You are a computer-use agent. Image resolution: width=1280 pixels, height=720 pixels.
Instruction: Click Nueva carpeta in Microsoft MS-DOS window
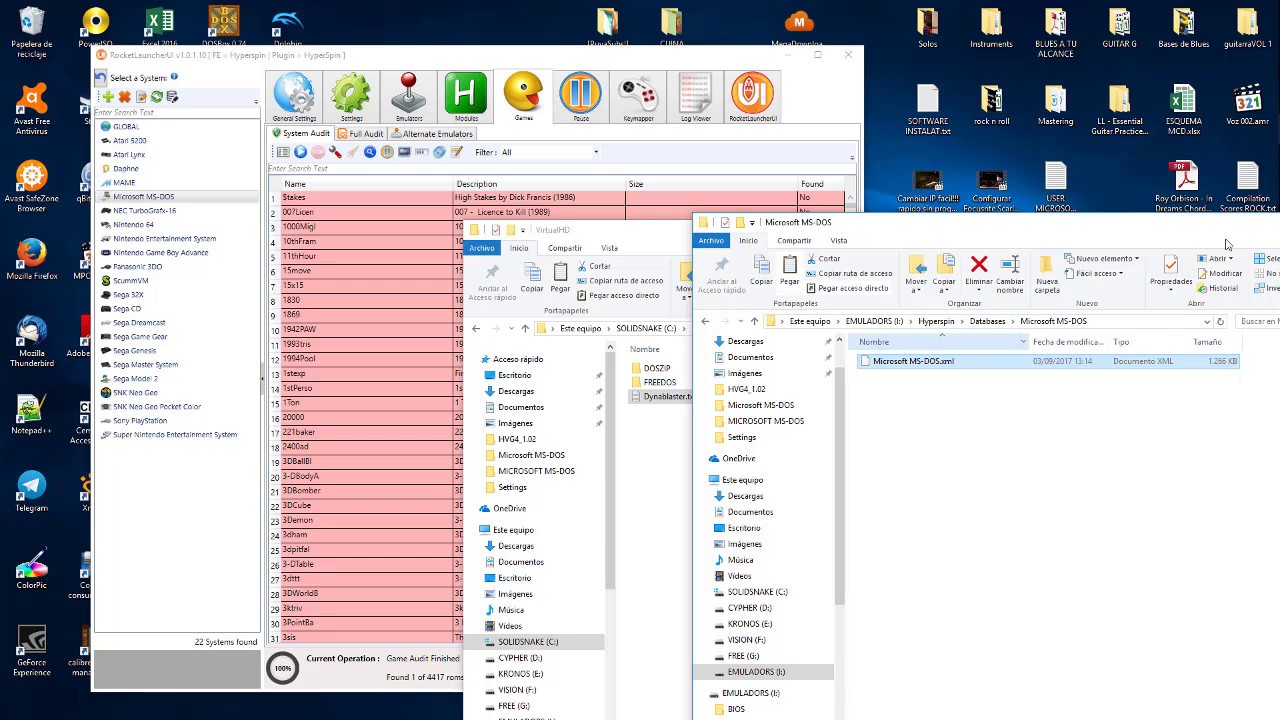coord(1047,274)
